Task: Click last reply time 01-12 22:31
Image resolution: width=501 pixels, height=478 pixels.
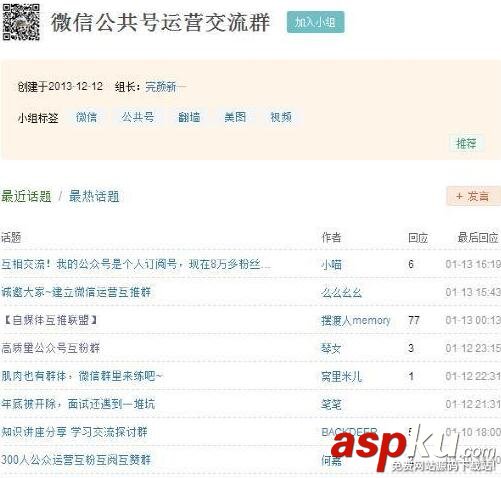Action: coord(473,376)
